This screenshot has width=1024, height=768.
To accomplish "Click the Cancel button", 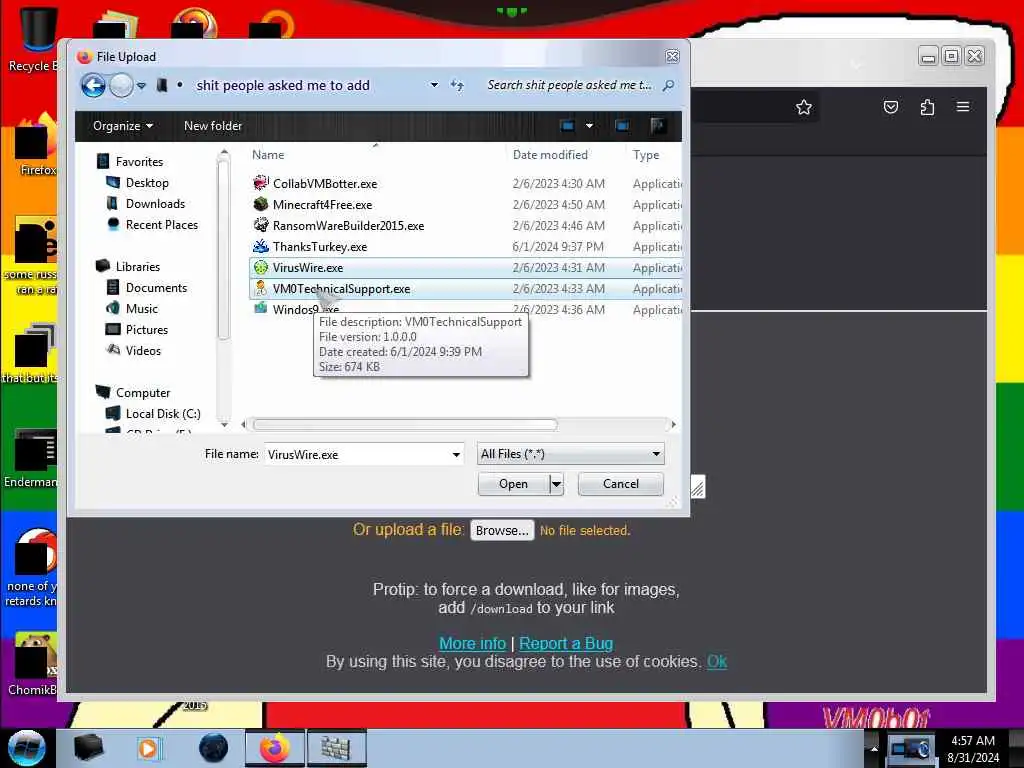I will click(x=620, y=483).
